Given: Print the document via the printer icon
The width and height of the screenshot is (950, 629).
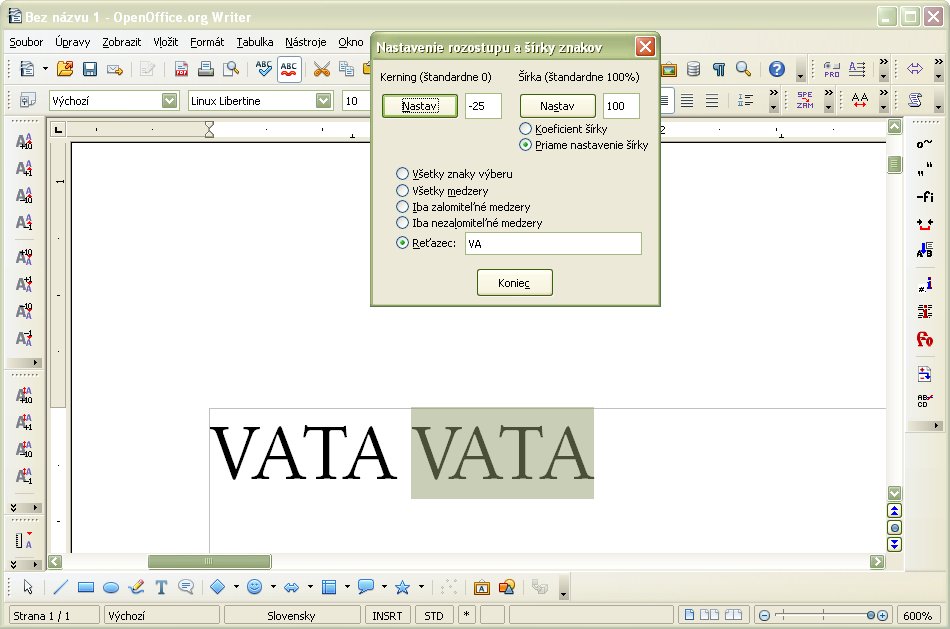Looking at the screenshot, I should click(x=206, y=69).
